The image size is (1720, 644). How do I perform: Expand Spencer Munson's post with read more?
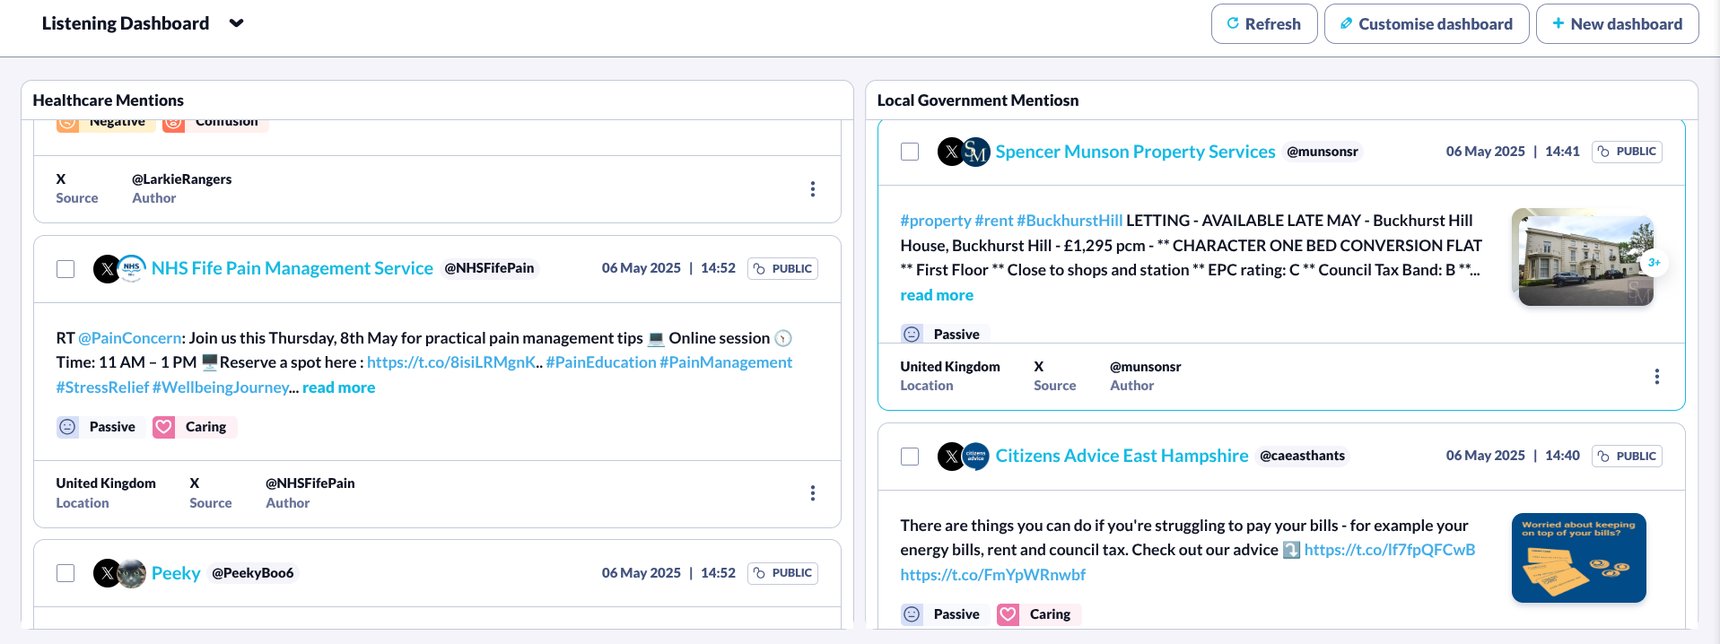coord(936,294)
